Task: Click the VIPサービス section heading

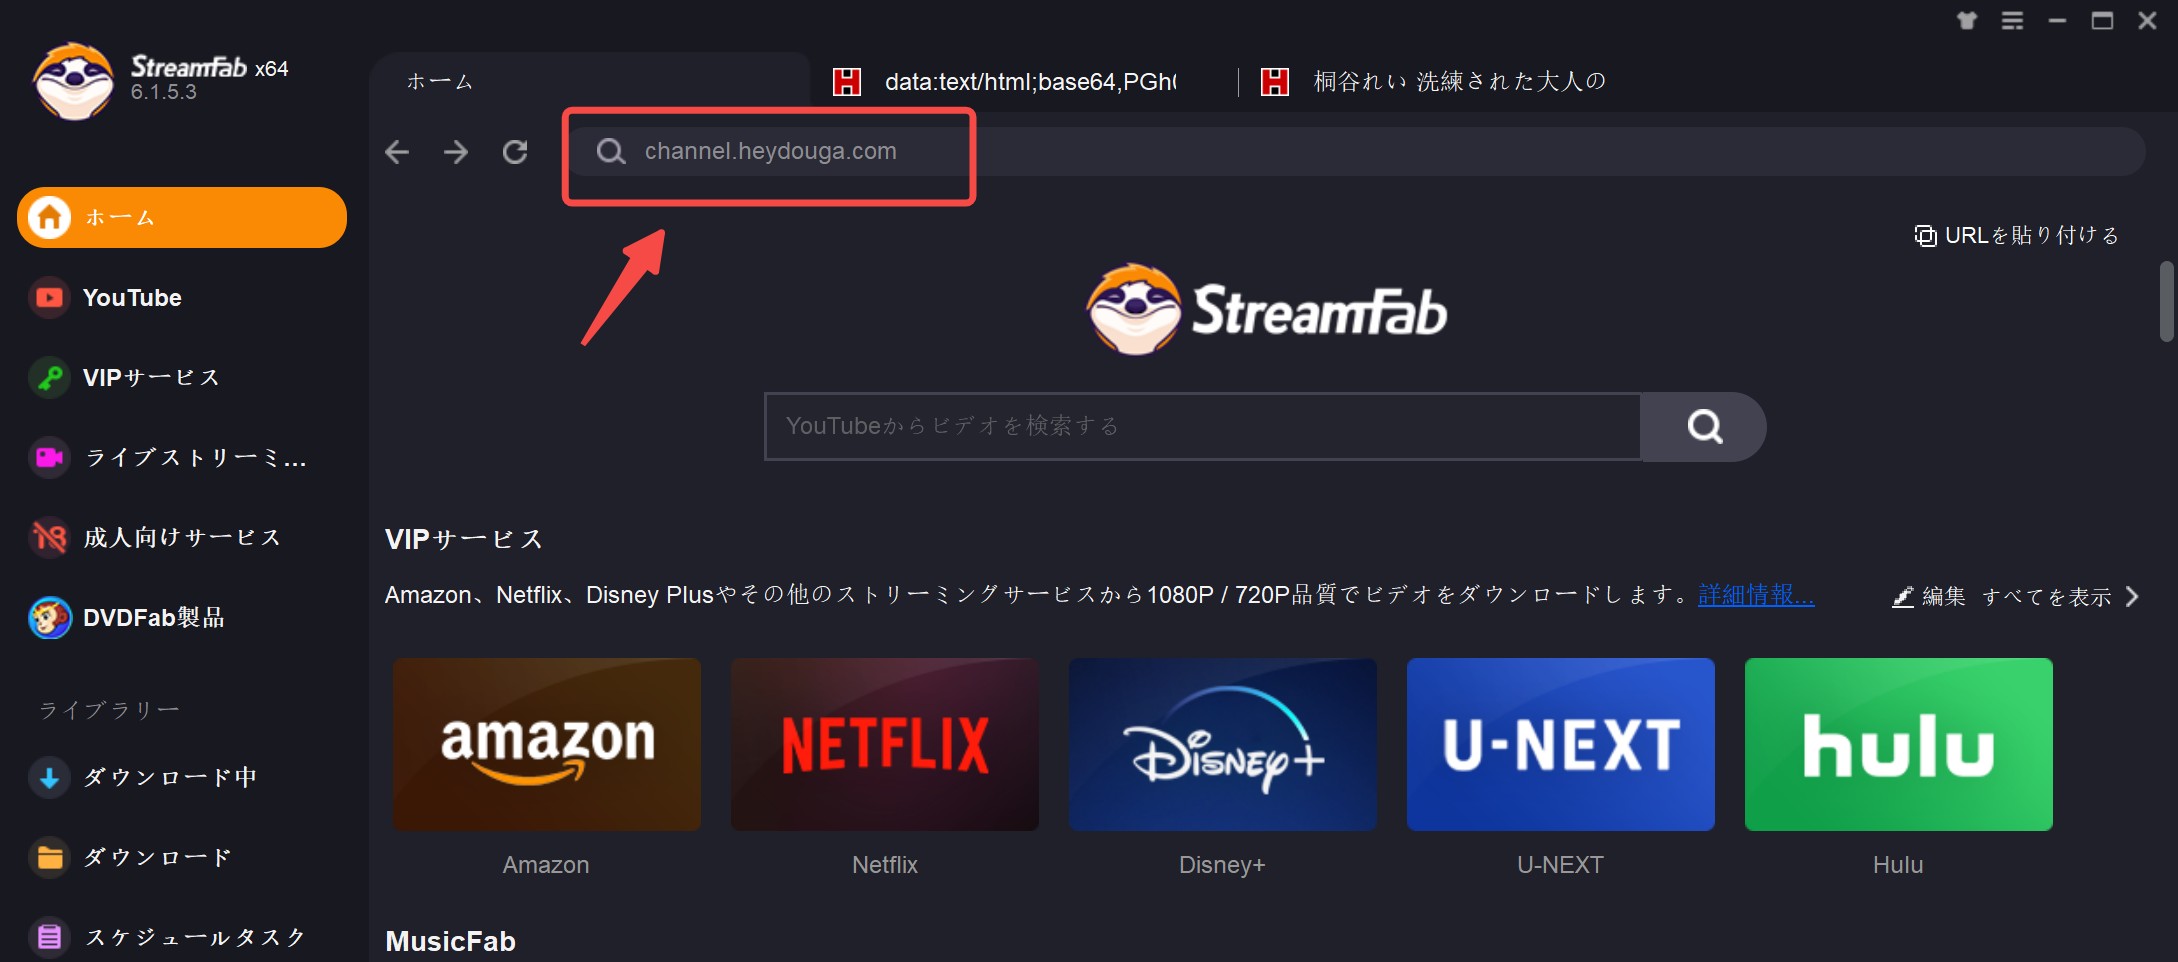Action: coord(464,539)
